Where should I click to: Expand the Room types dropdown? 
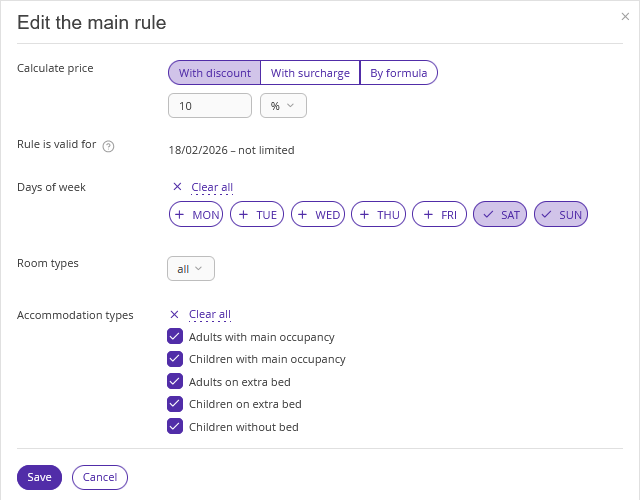[x=190, y=269]
